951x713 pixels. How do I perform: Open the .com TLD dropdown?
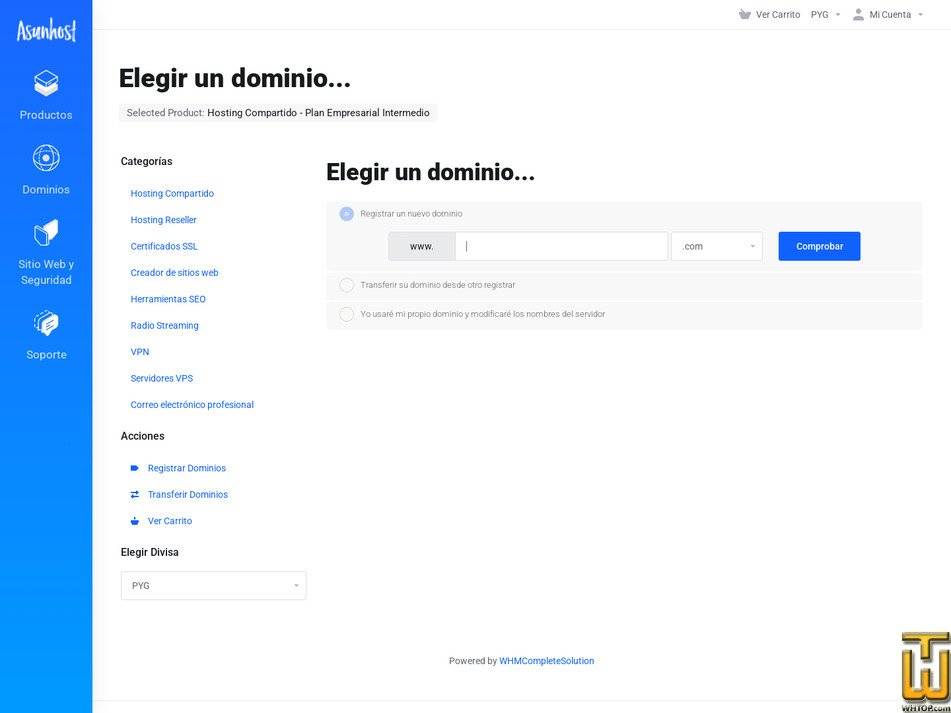coord(716,246)
